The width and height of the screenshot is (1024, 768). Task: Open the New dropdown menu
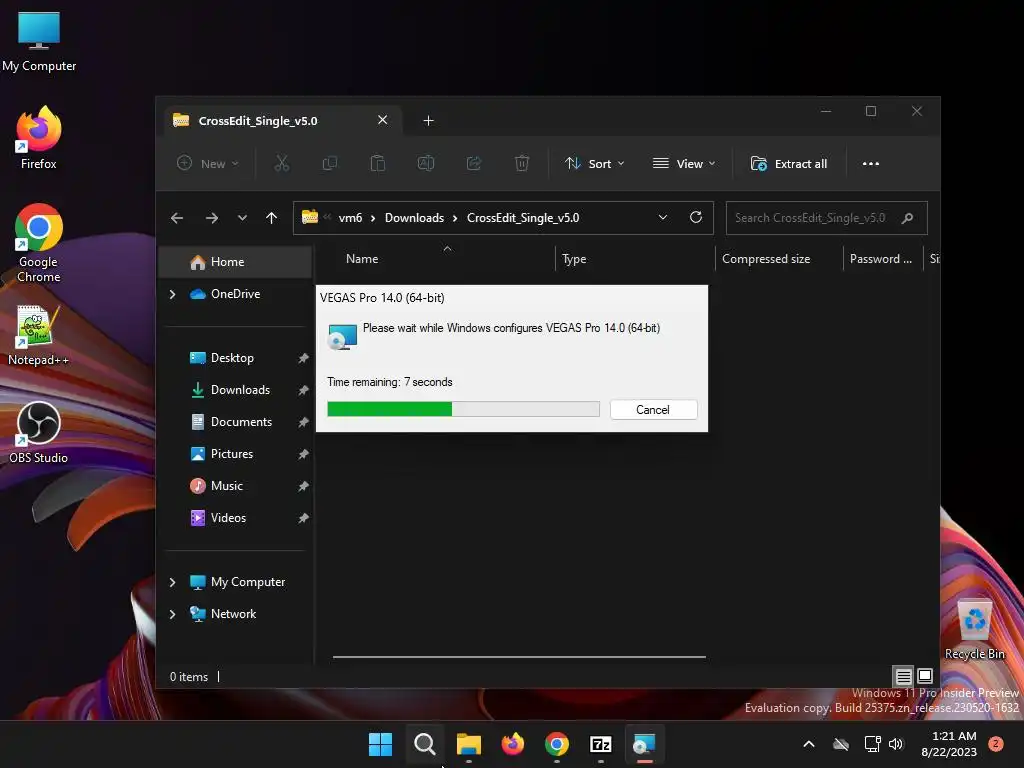pos(208,163)
